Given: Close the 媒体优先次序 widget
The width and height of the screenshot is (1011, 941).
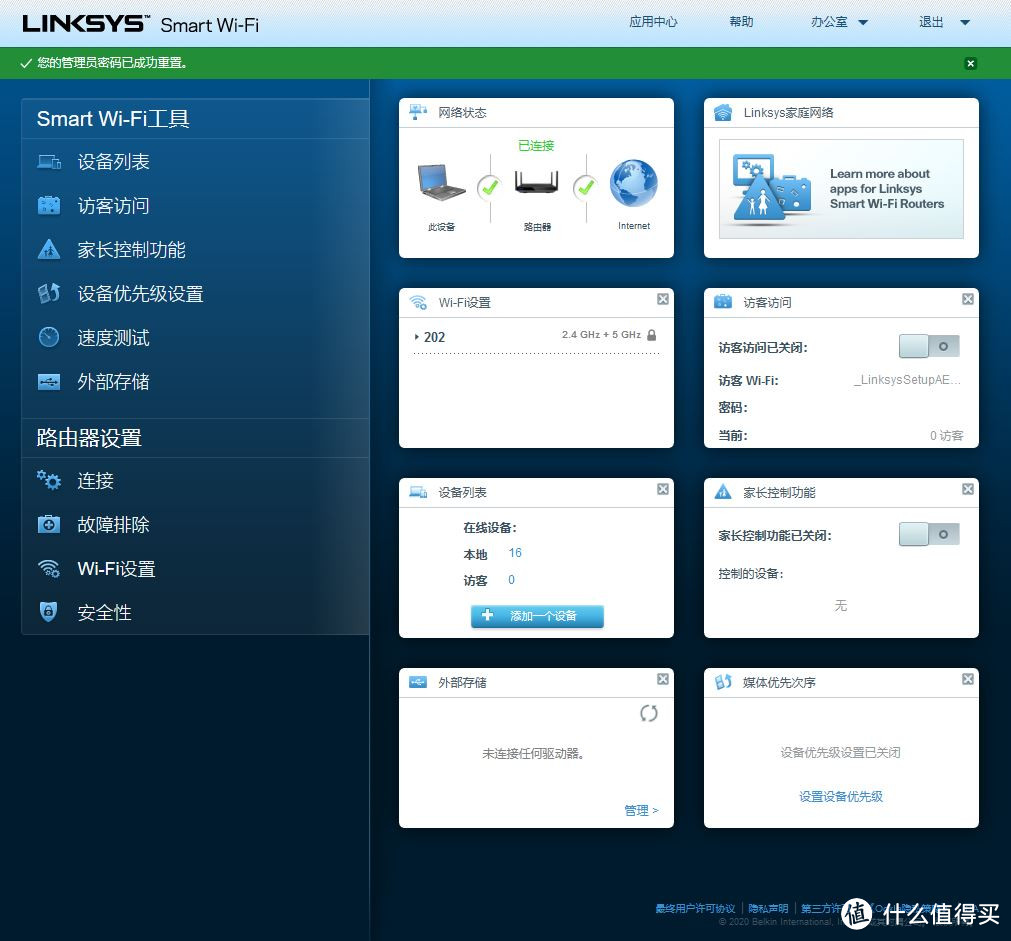Looking at the screenshot, I should tap(968, 679).
